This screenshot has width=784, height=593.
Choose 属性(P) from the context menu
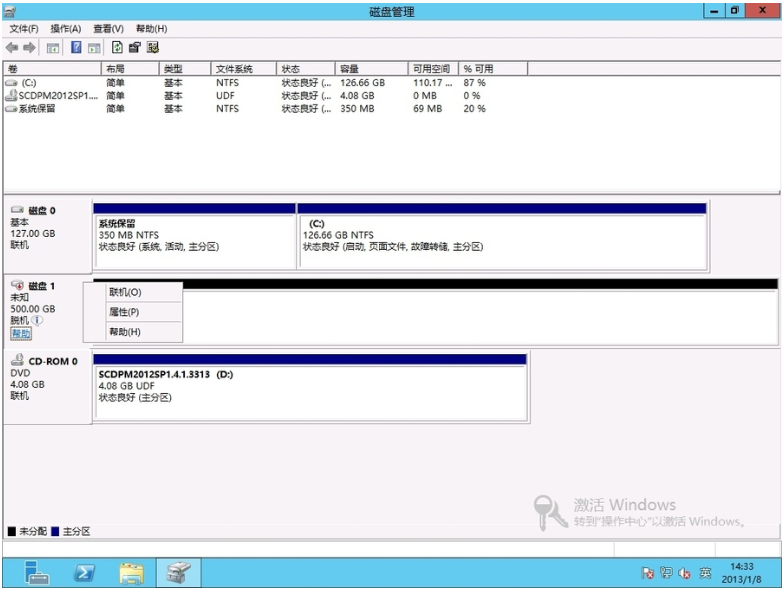coord(133,312)
